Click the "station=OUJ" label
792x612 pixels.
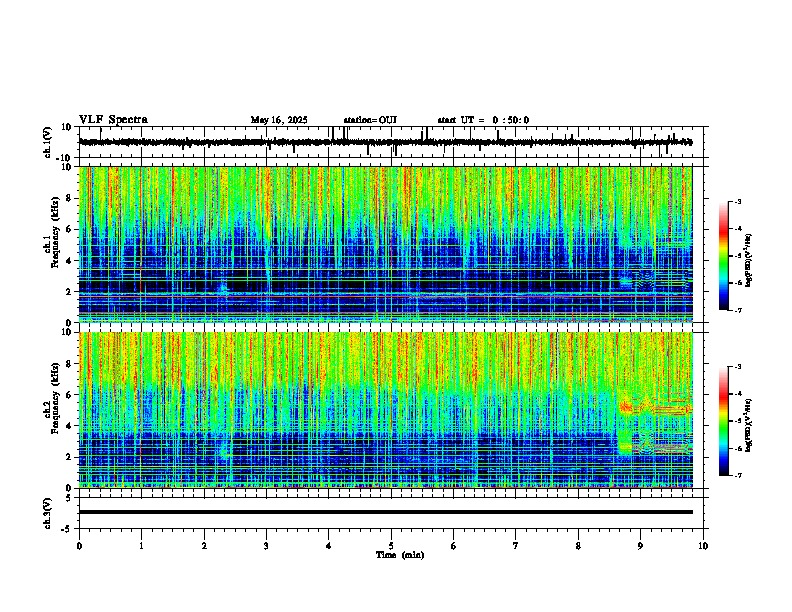370,120
